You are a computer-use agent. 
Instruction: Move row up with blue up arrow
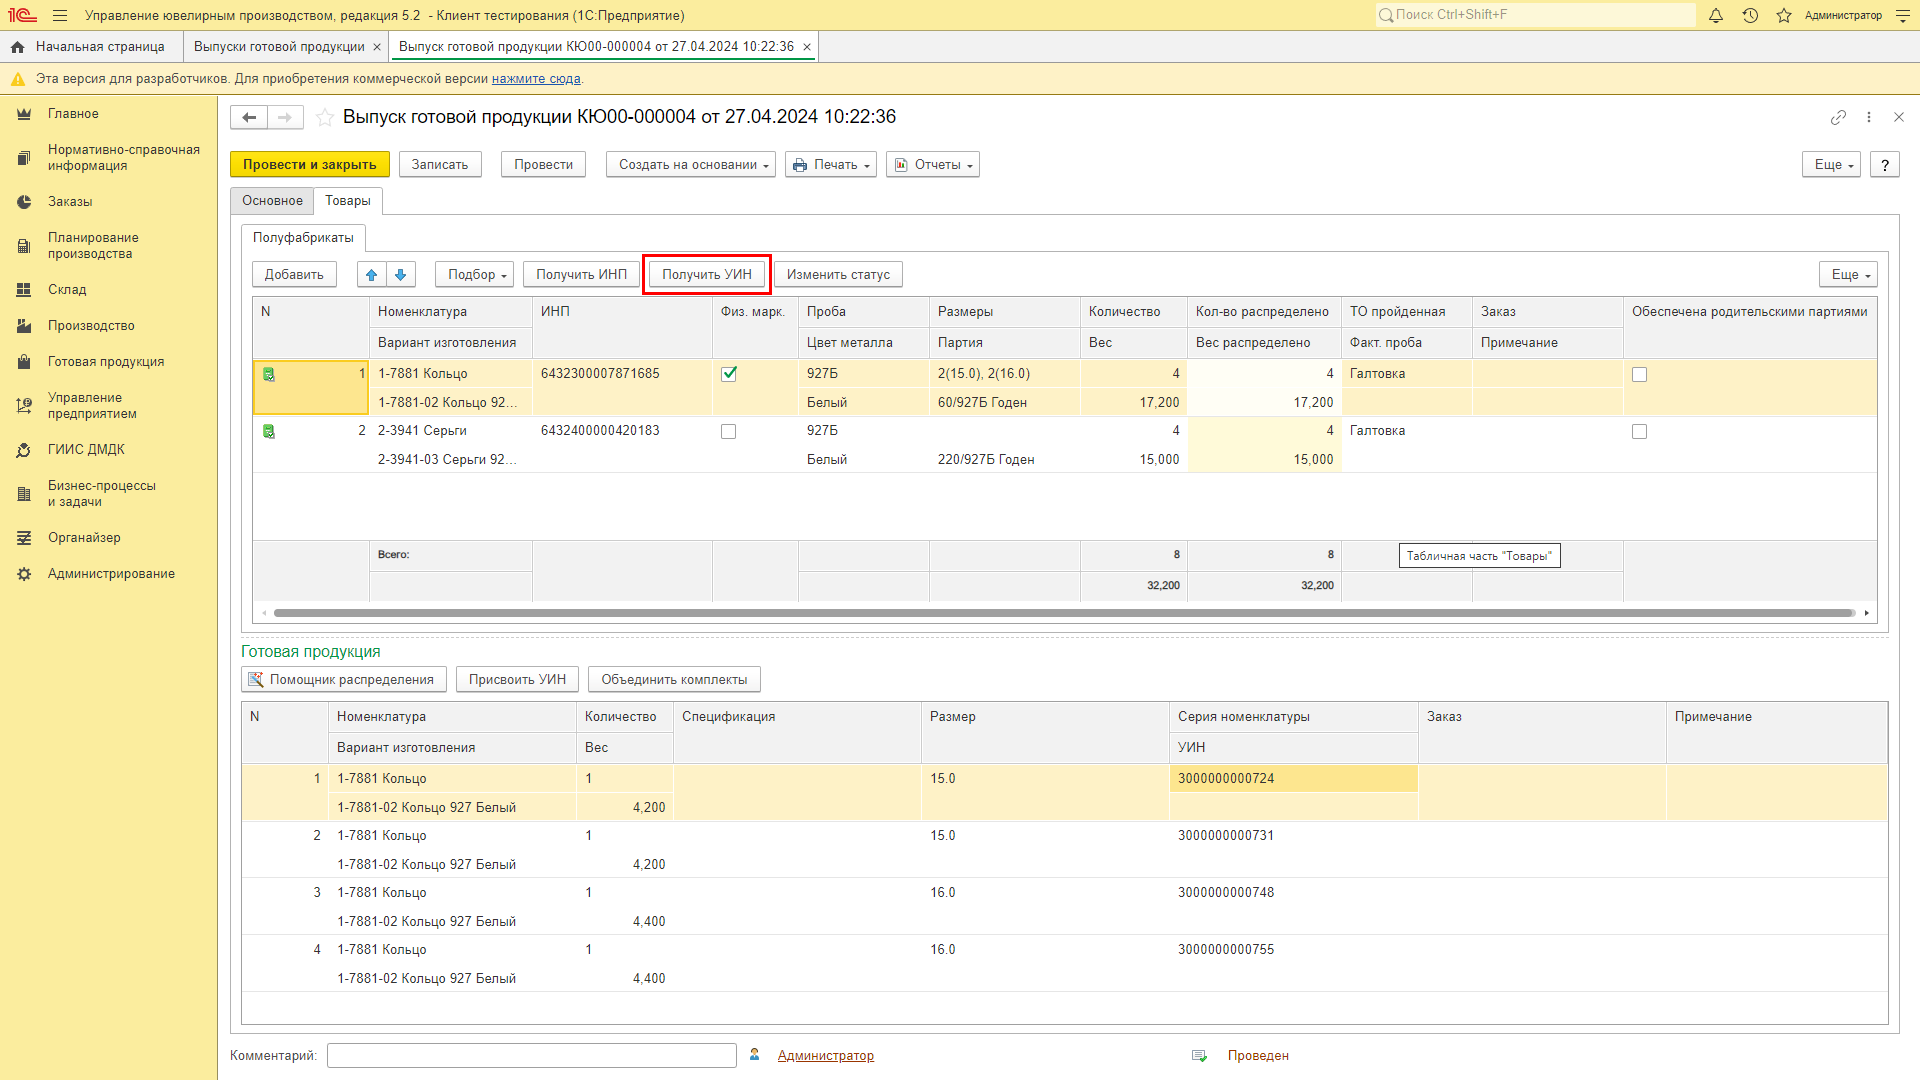point(371,275)
